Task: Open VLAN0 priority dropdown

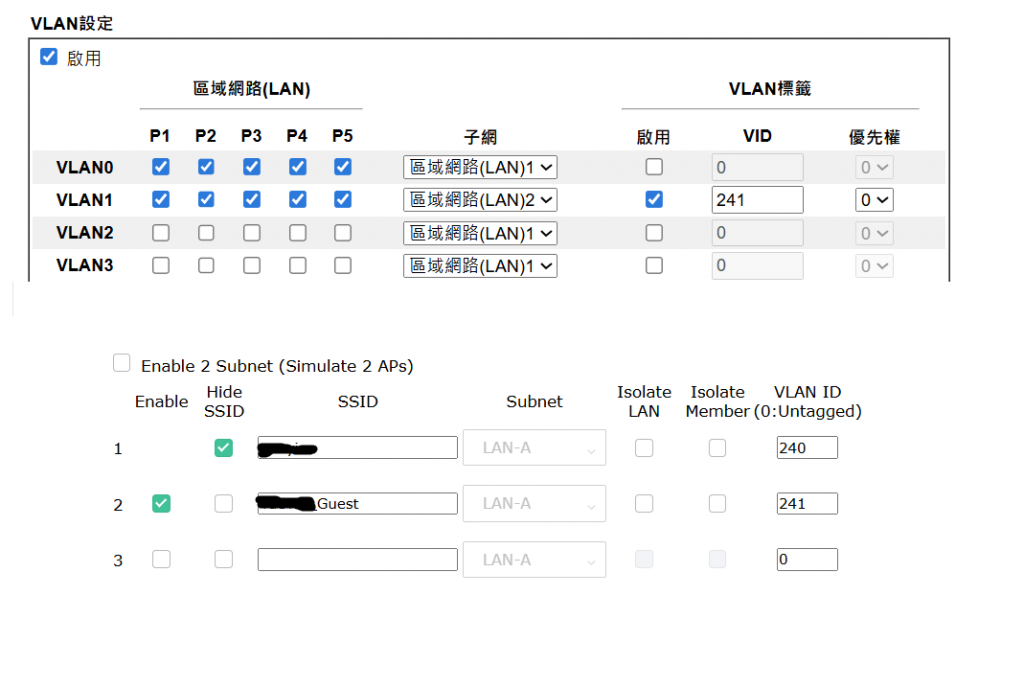Action: 874,167
